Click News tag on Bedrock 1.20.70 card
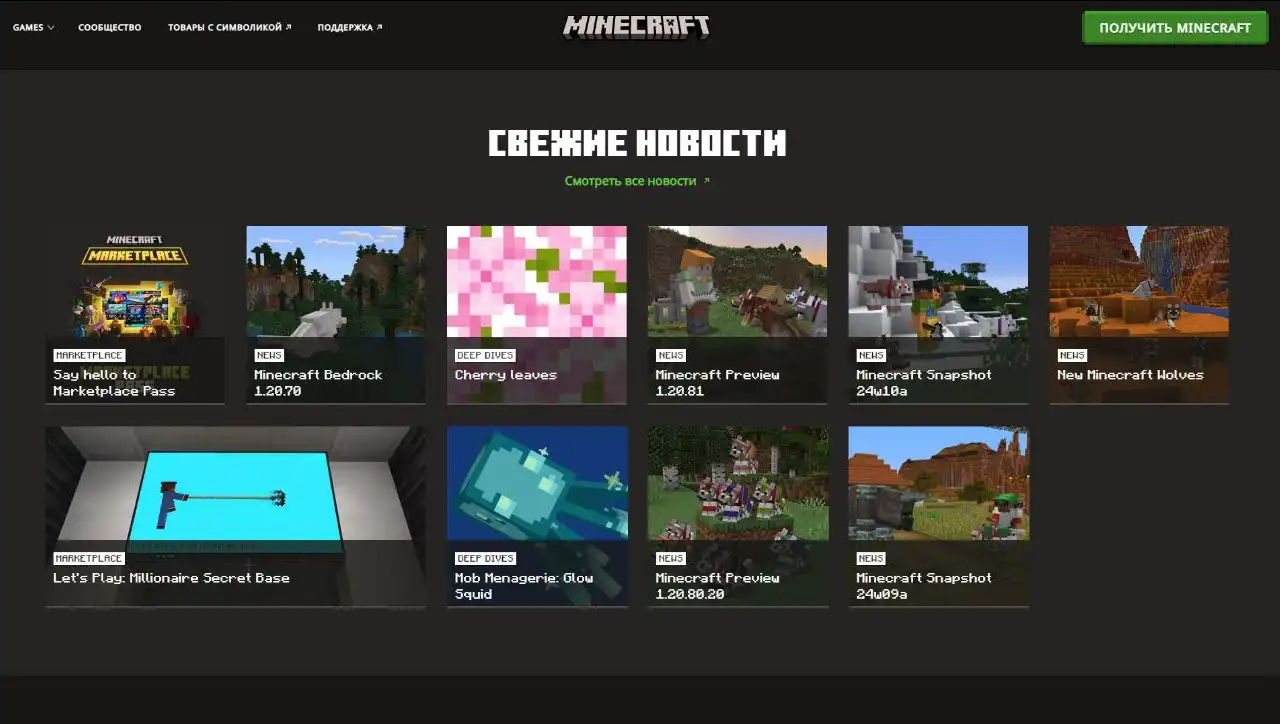Viewport: 1280px width, 724px height. (269, 355)
